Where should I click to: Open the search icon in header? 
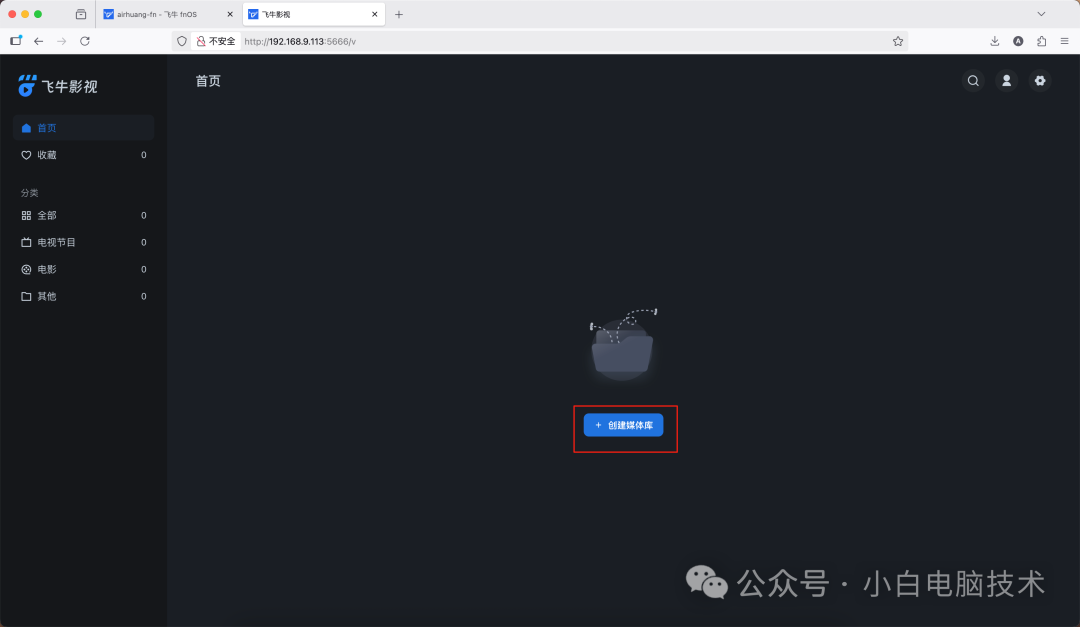973,81
